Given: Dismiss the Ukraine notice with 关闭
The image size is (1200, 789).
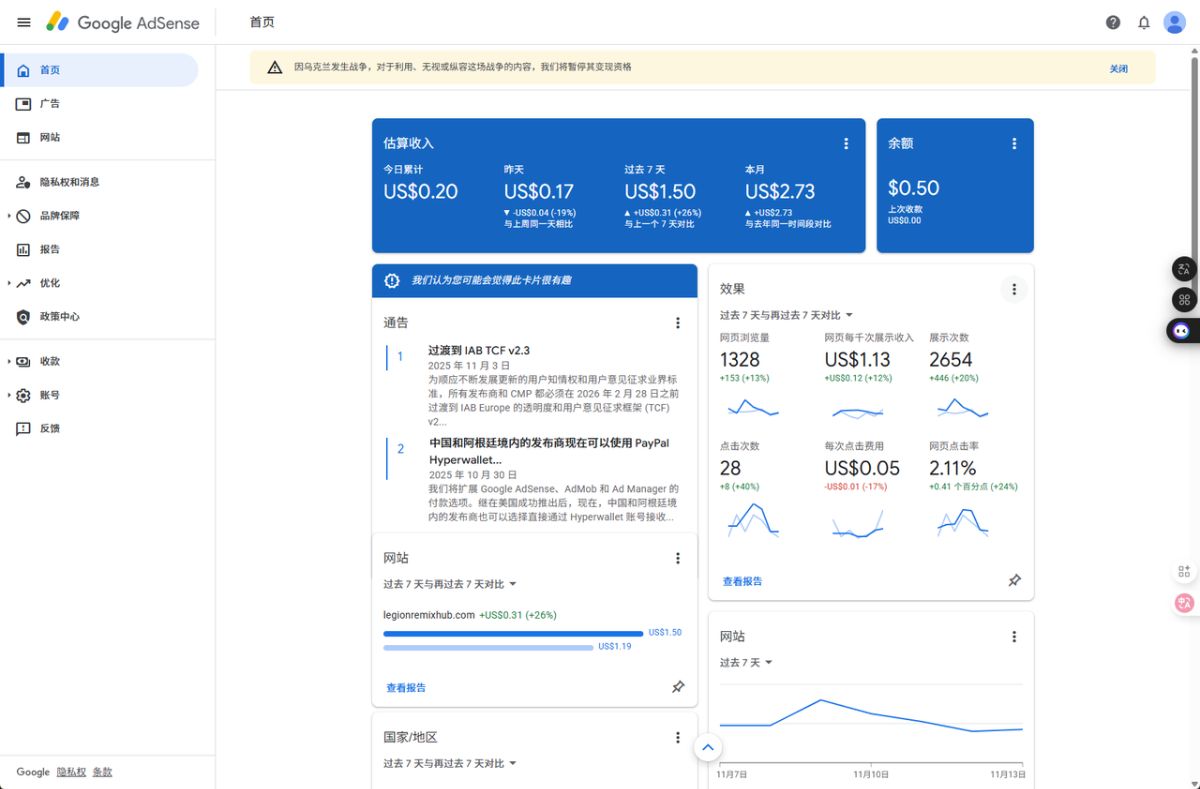Looking at the screenshot, I should point(1119,68).
